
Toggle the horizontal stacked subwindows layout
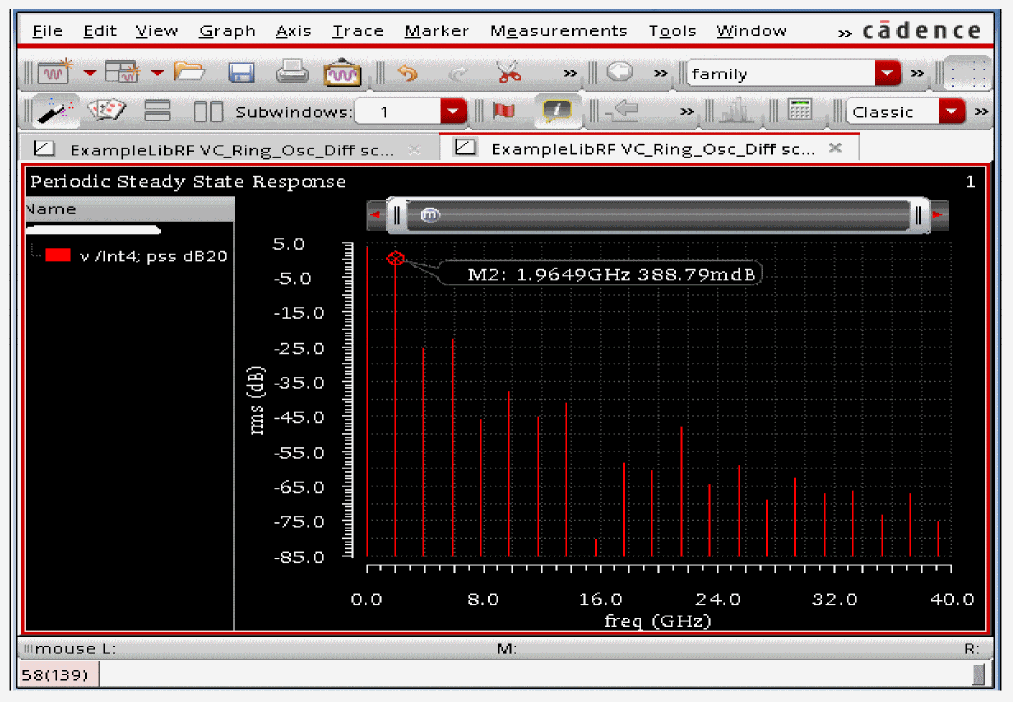coord(159,111)
